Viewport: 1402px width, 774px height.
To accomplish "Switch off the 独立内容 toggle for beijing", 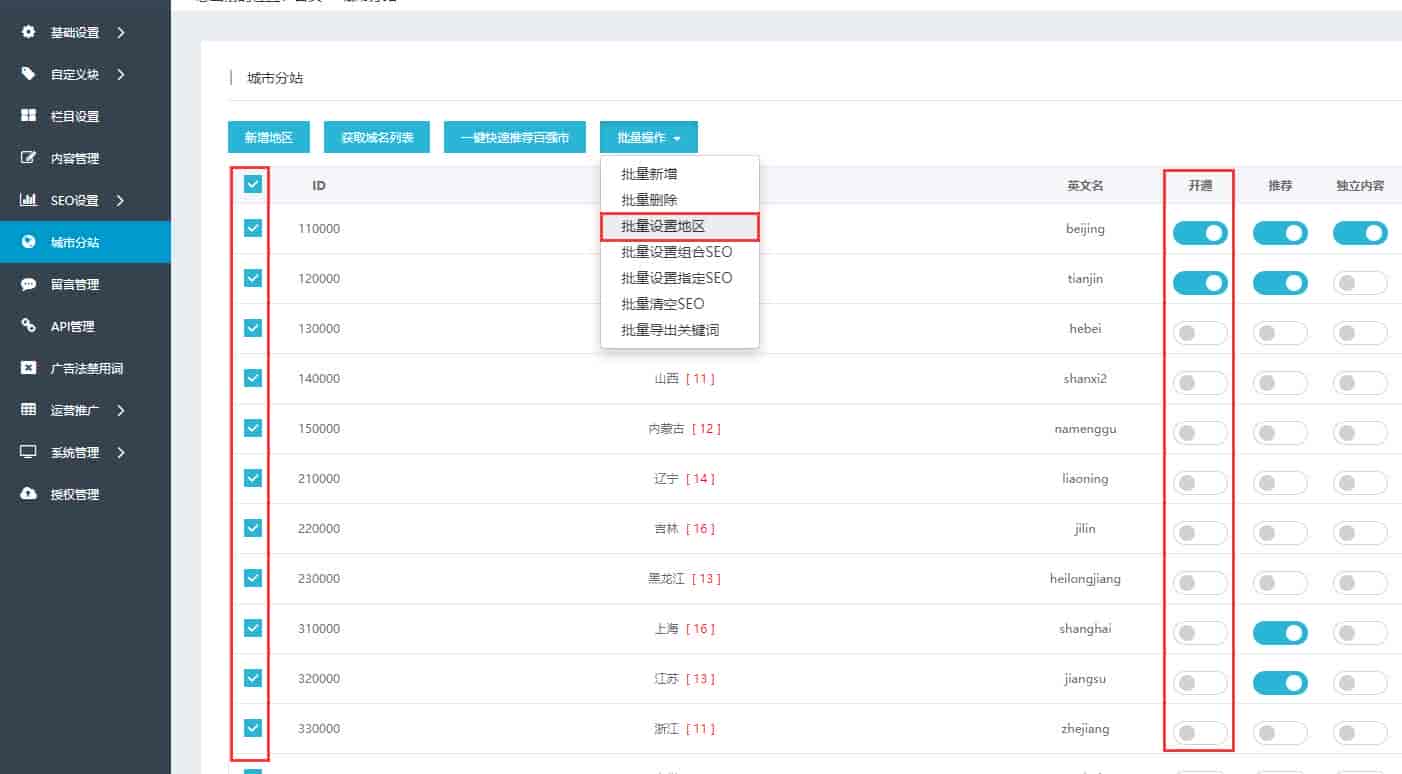I will (1360, 232).
